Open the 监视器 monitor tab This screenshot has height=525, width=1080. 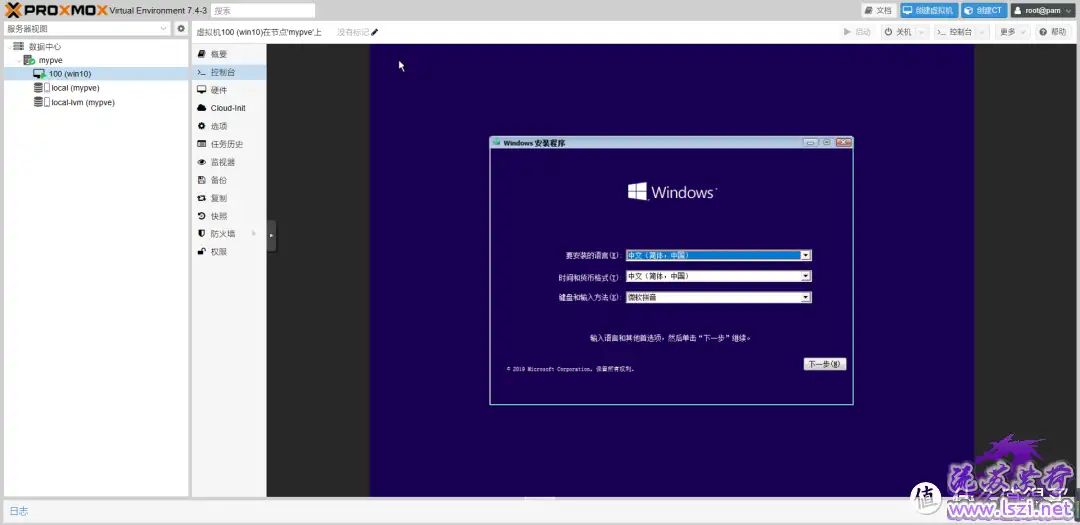click(229, 162)
